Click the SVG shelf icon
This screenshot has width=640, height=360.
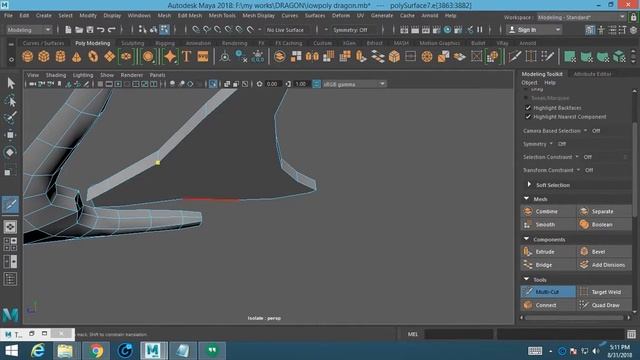click(x=203, y=56)
